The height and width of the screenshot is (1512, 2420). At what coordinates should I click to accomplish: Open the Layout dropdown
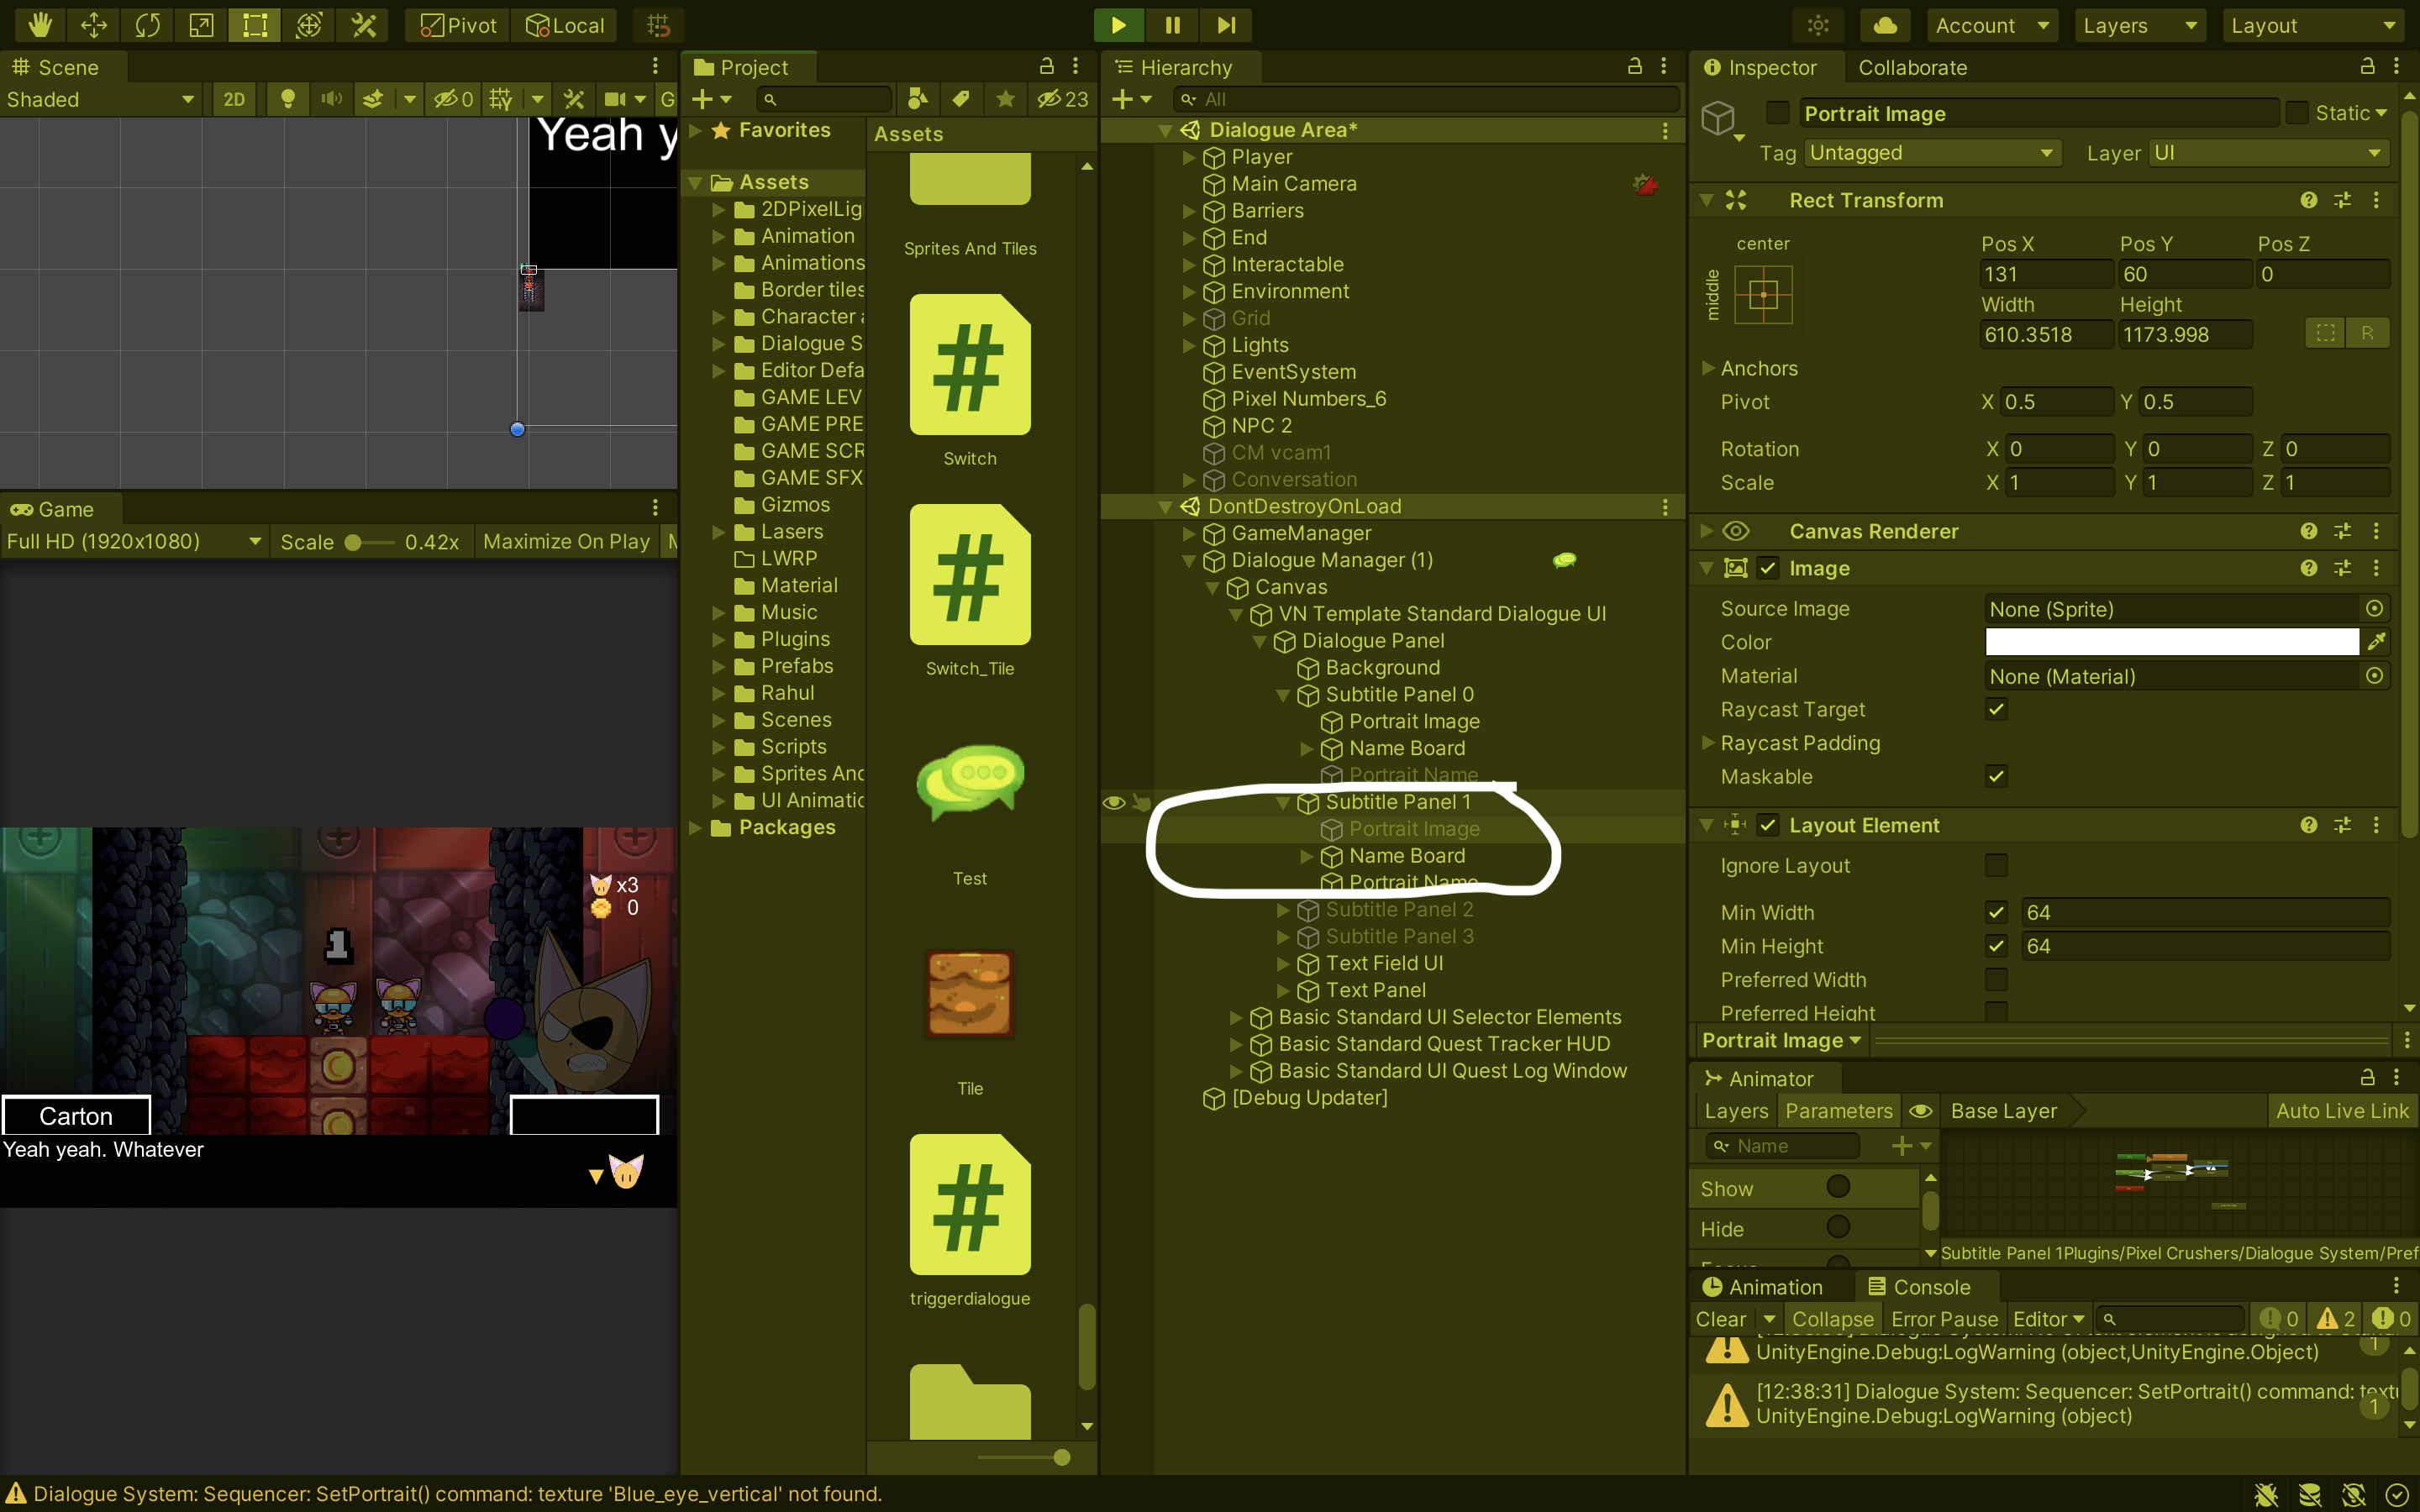2313,25
